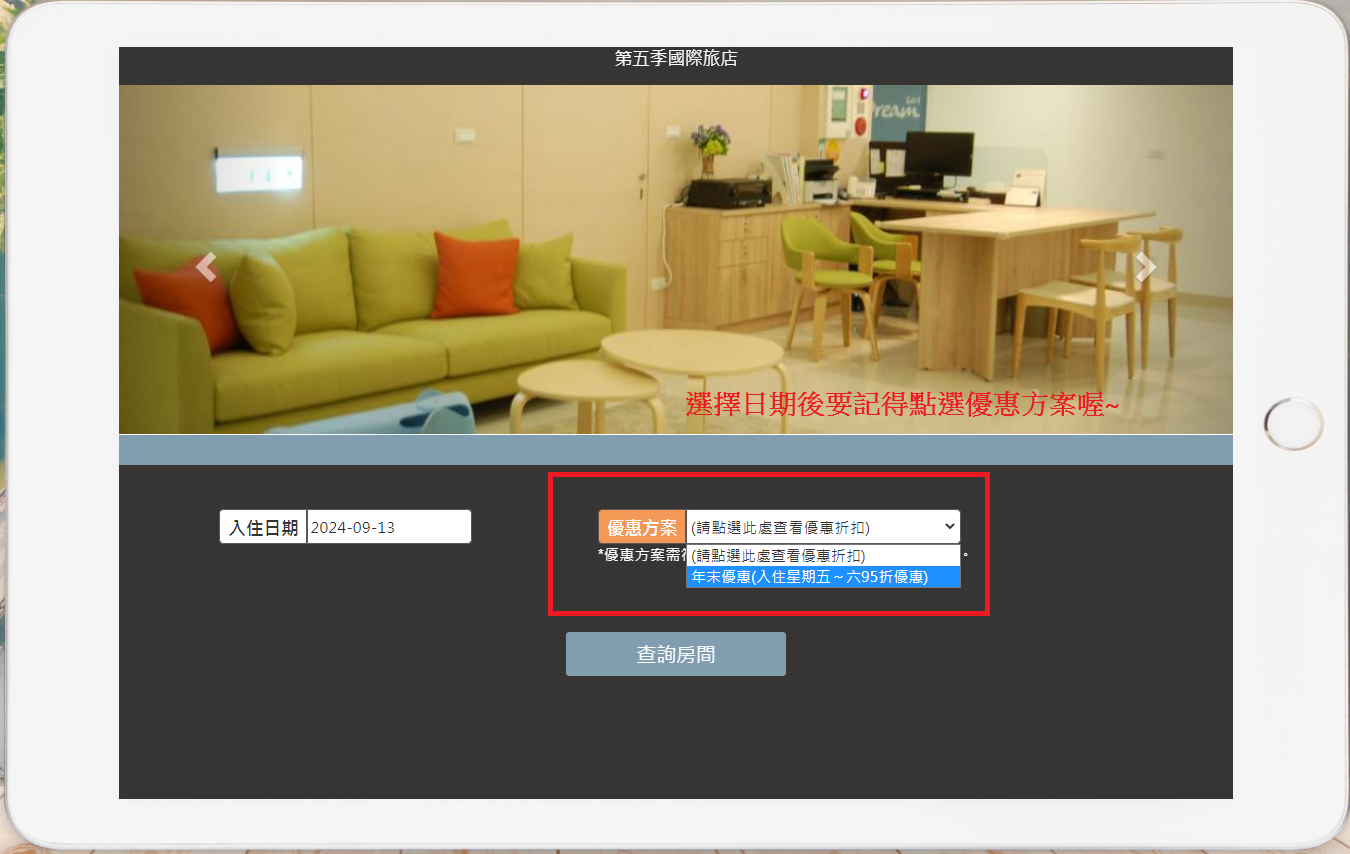Image resolution: width=1350 pixels, height=854 pixels.
Task: Click the 入住日期 label
Action: (x=263, y=527)
